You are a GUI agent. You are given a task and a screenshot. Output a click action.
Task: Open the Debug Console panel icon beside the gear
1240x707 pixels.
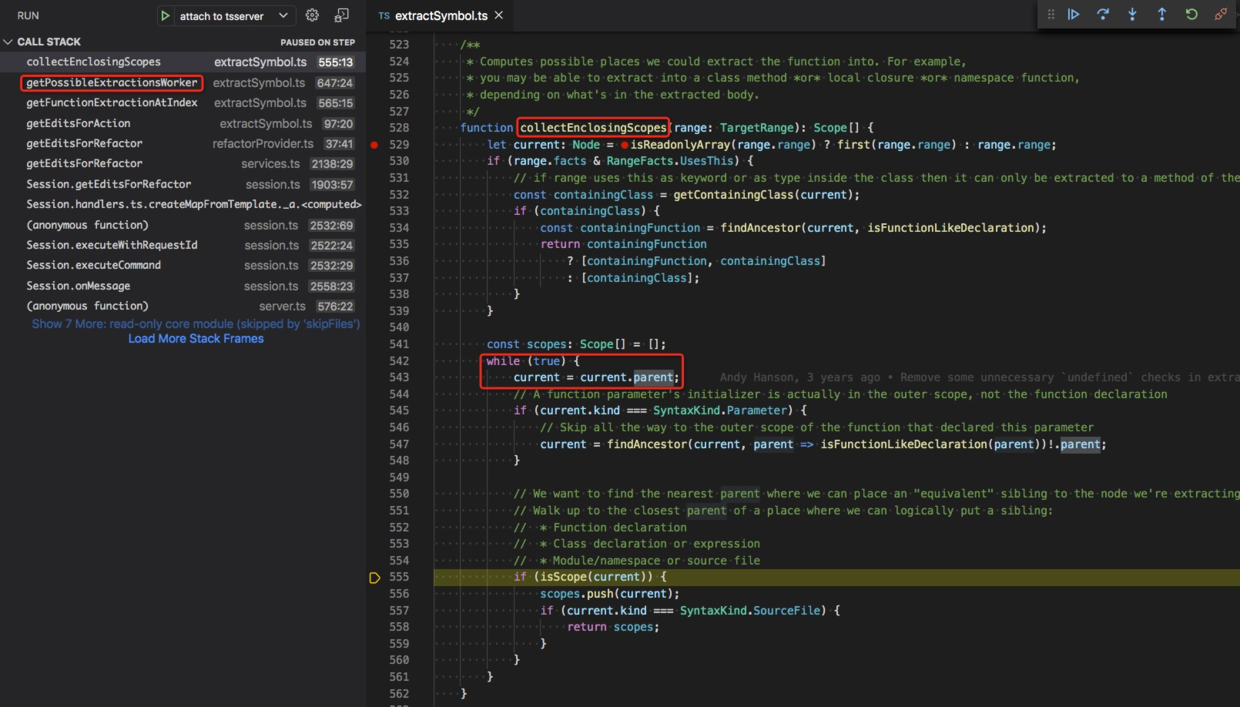(341, 15)
